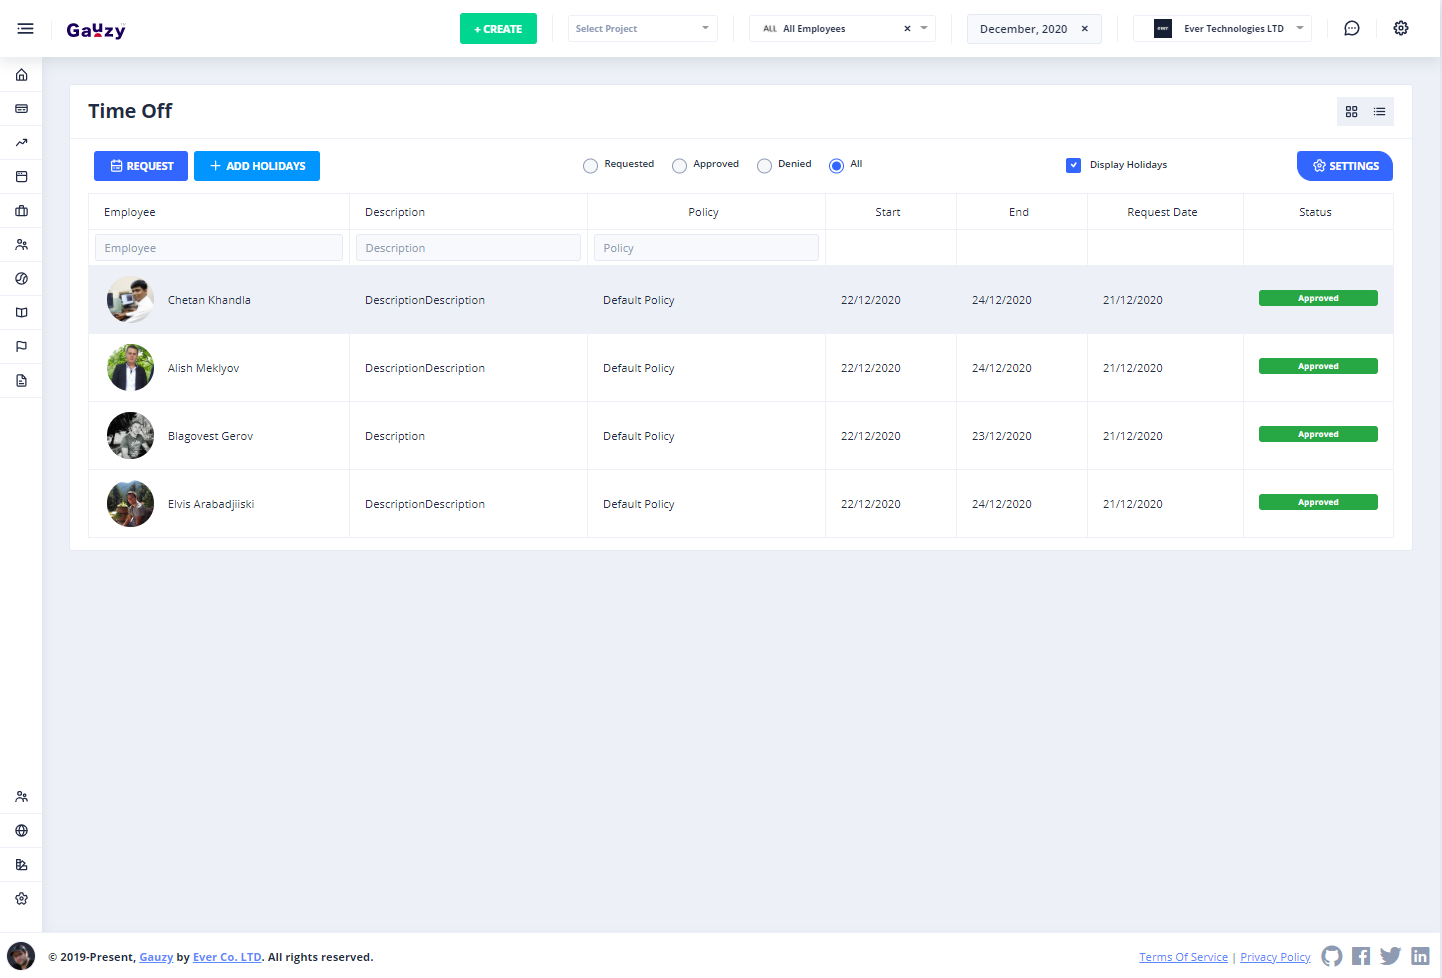Switch to table list view

coord(1379,112)
